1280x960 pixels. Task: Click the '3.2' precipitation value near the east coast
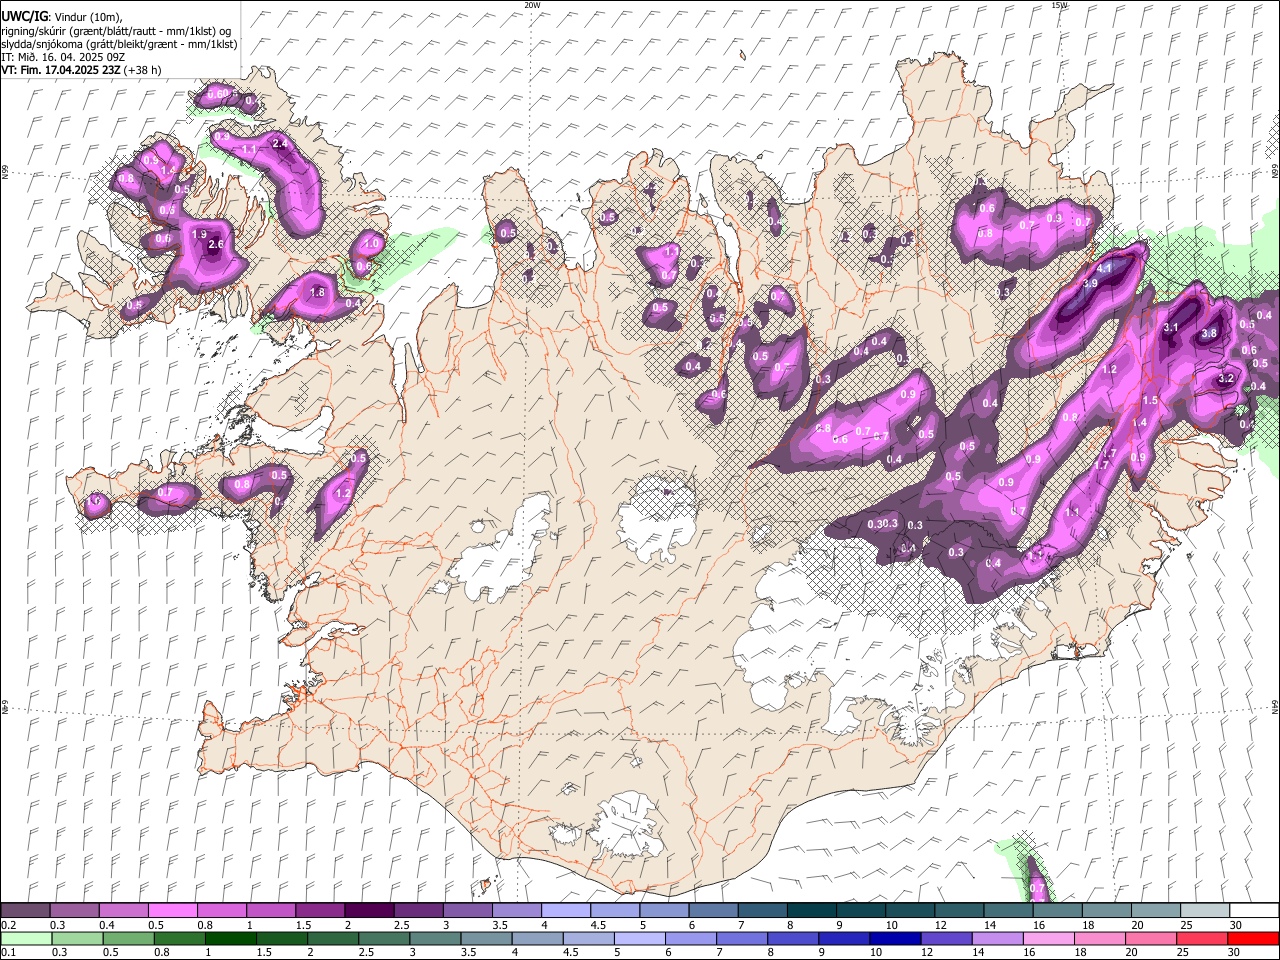point(1226,379)
